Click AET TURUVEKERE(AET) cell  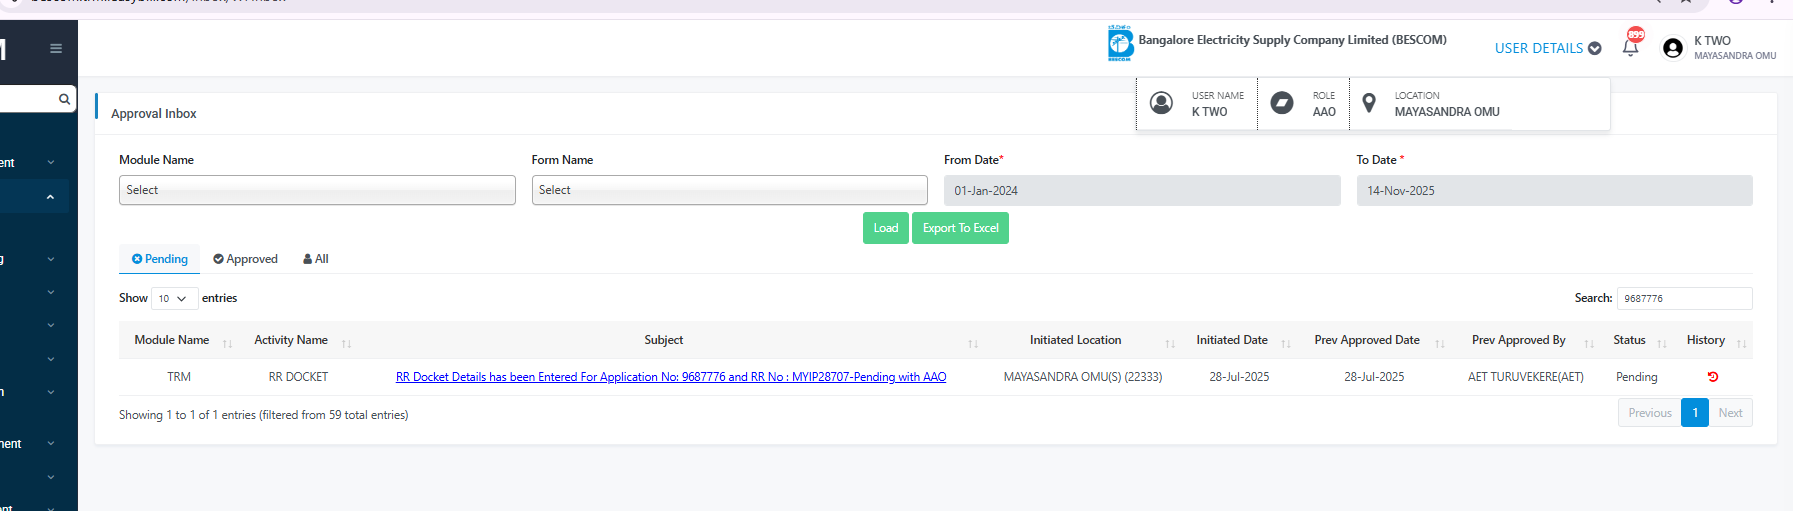point(1526,377)
